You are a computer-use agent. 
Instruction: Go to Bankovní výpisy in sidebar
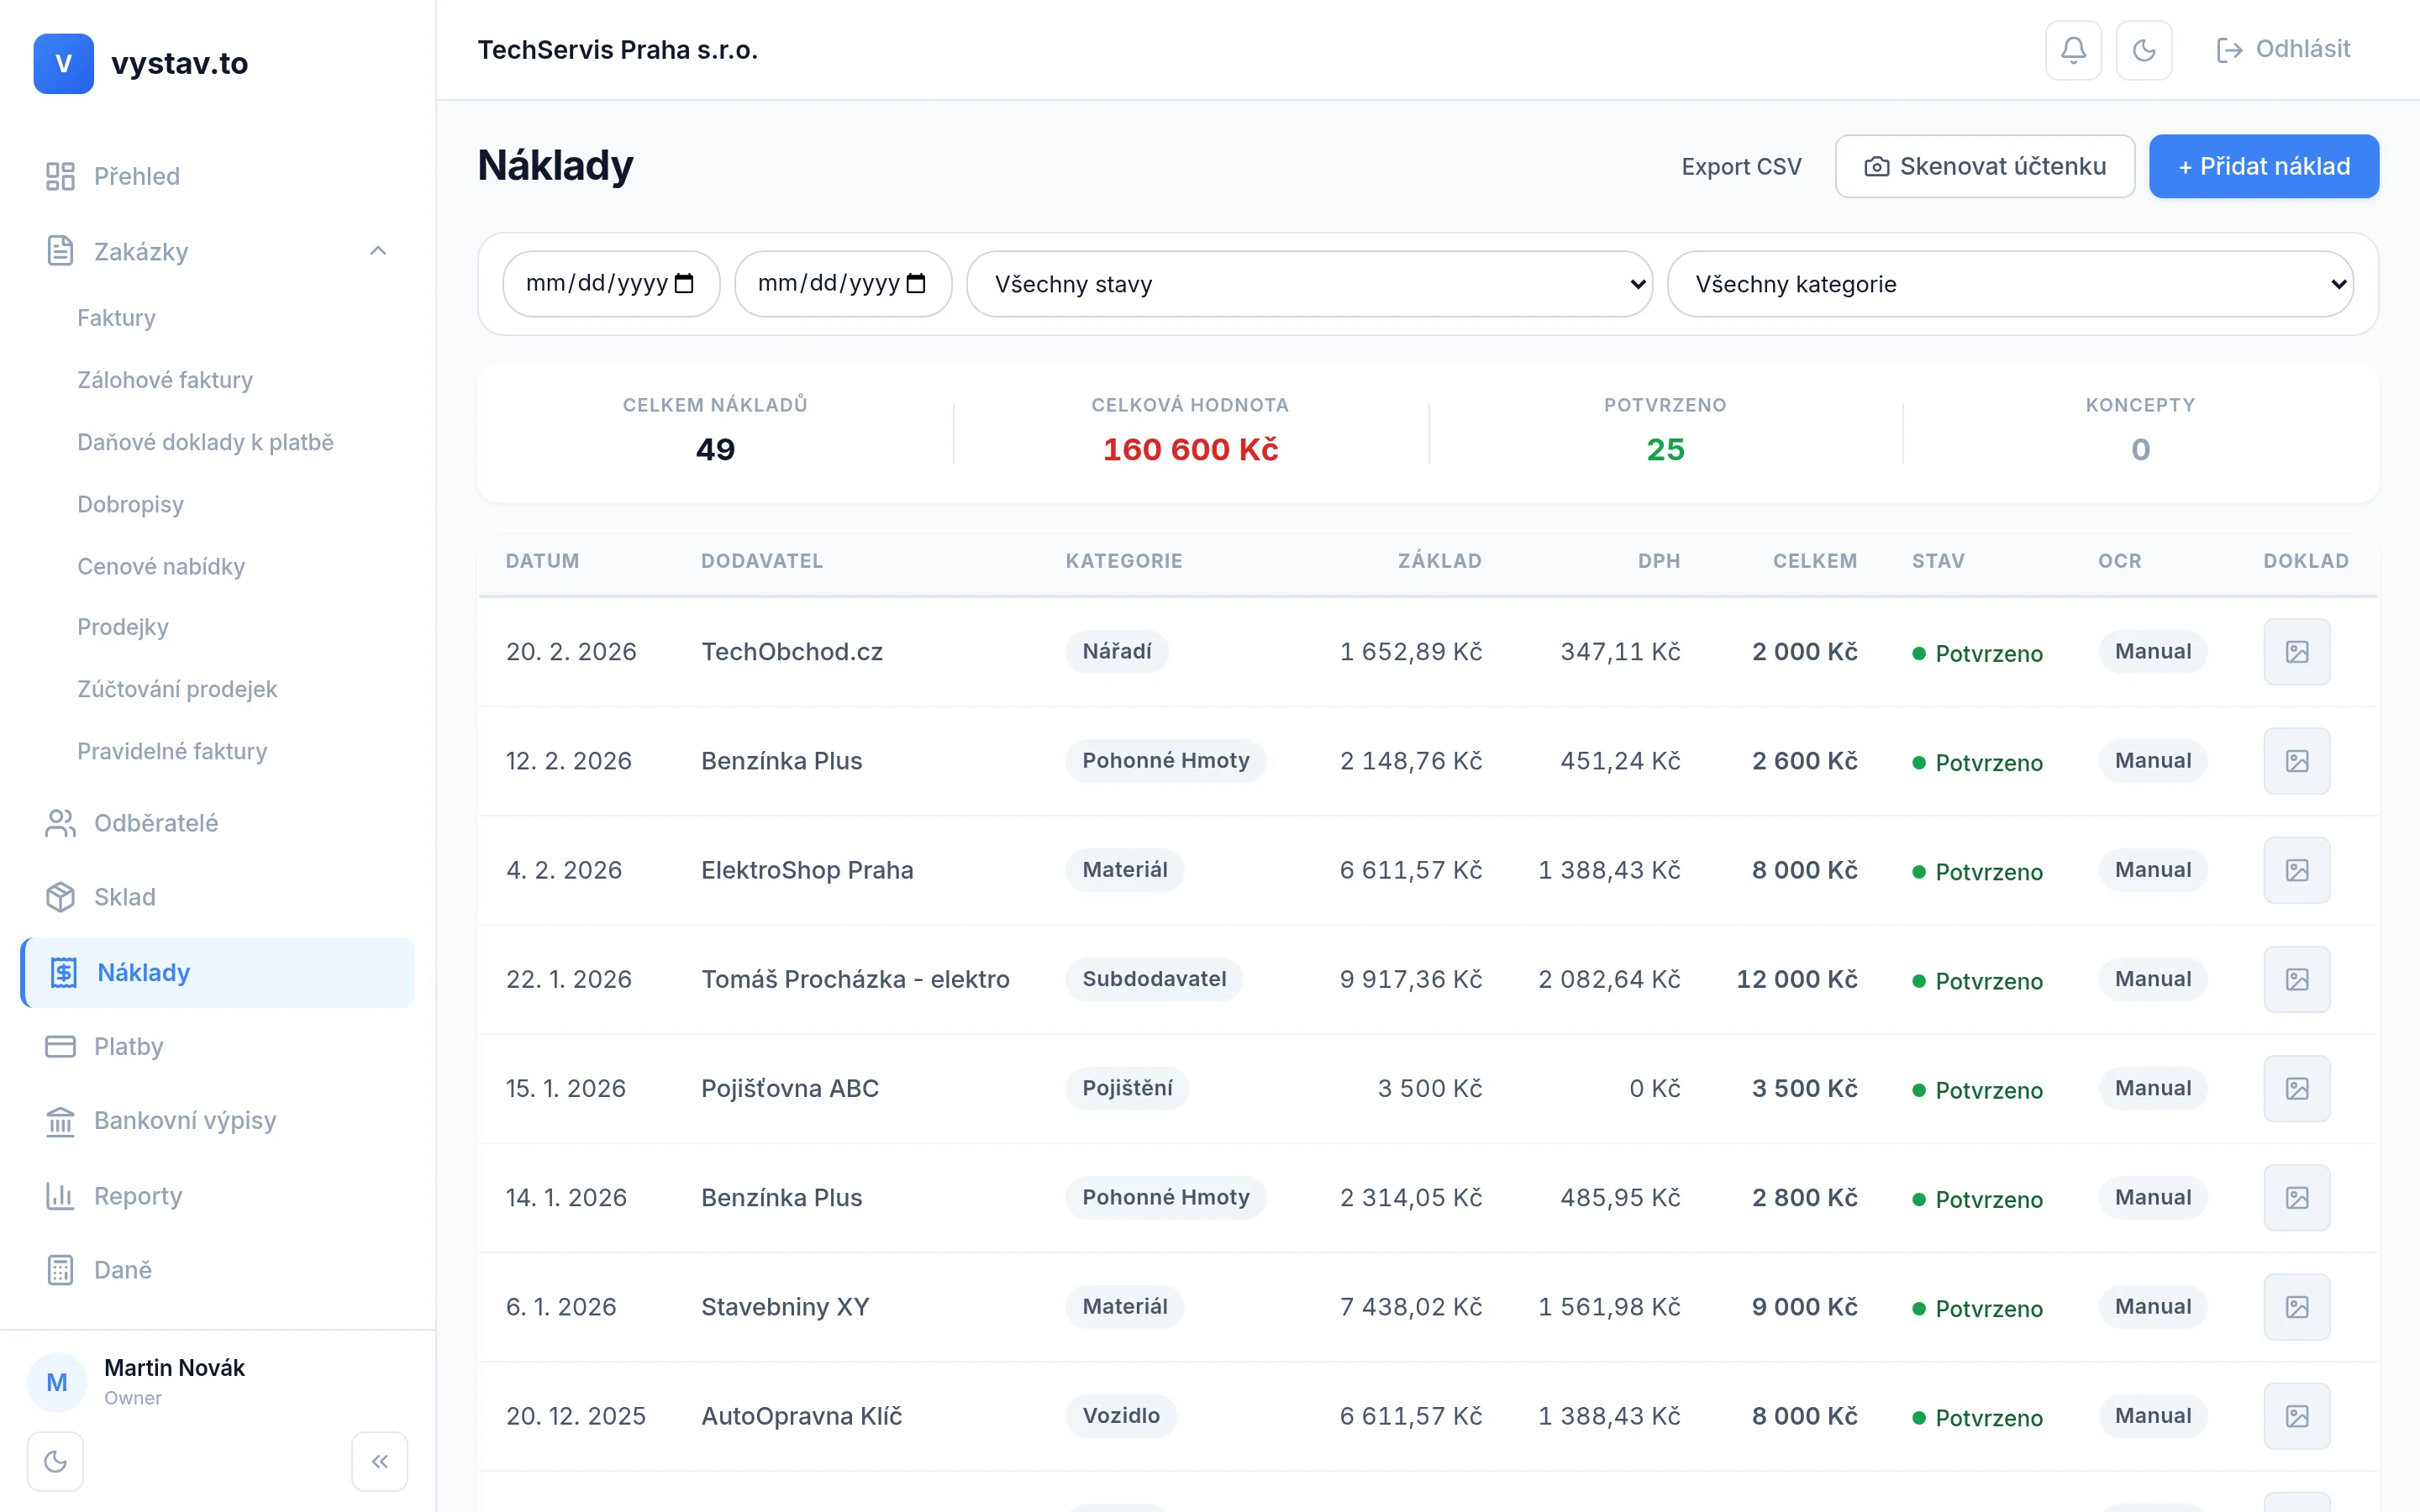click(x=185, y=1120)
